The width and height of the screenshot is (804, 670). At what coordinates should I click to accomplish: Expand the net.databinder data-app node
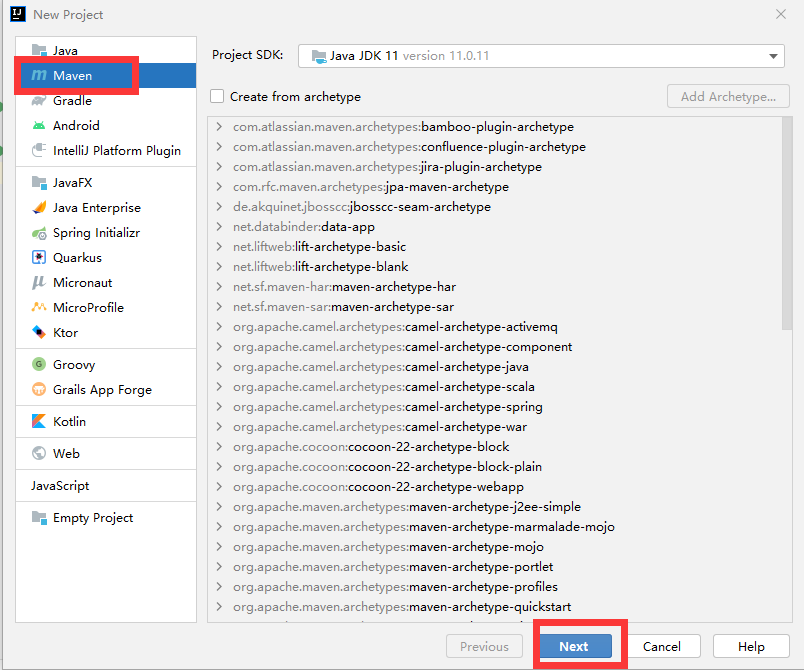[x=219, y=227]
